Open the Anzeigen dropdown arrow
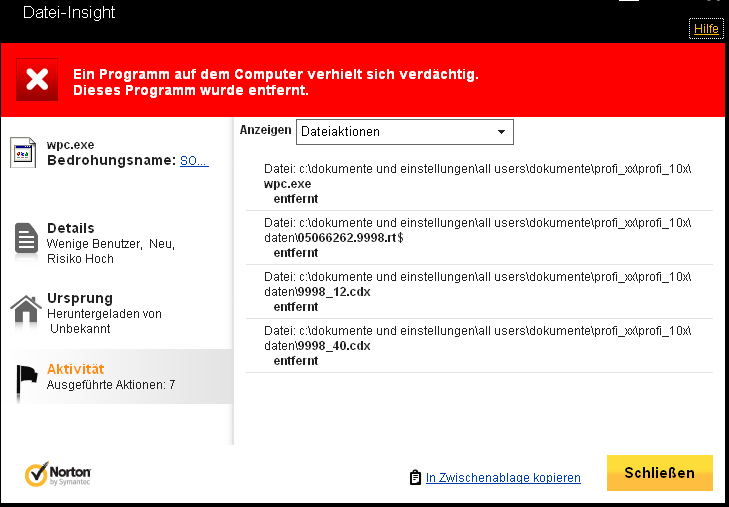This screenshot has height=507, width=729. coord(501,132)
